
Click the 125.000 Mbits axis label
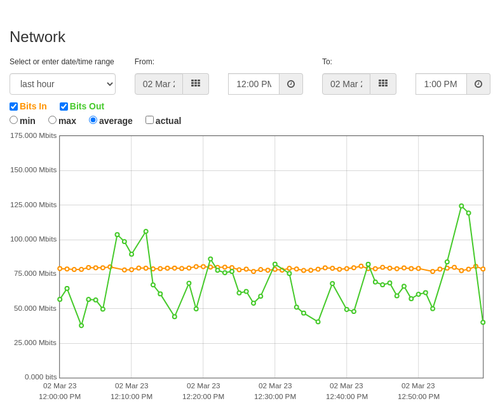coord(33,205)
